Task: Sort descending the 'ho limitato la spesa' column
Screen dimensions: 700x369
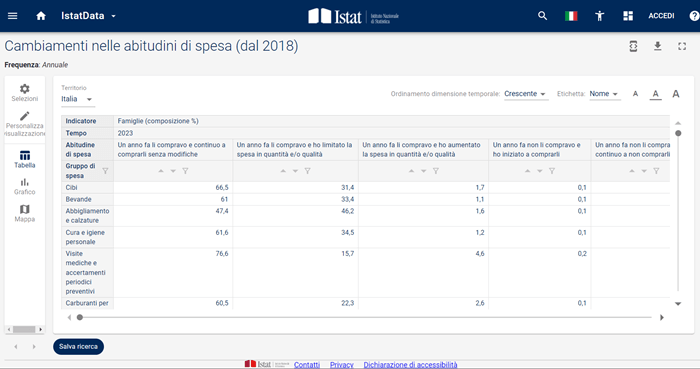Action: point(296,171)
